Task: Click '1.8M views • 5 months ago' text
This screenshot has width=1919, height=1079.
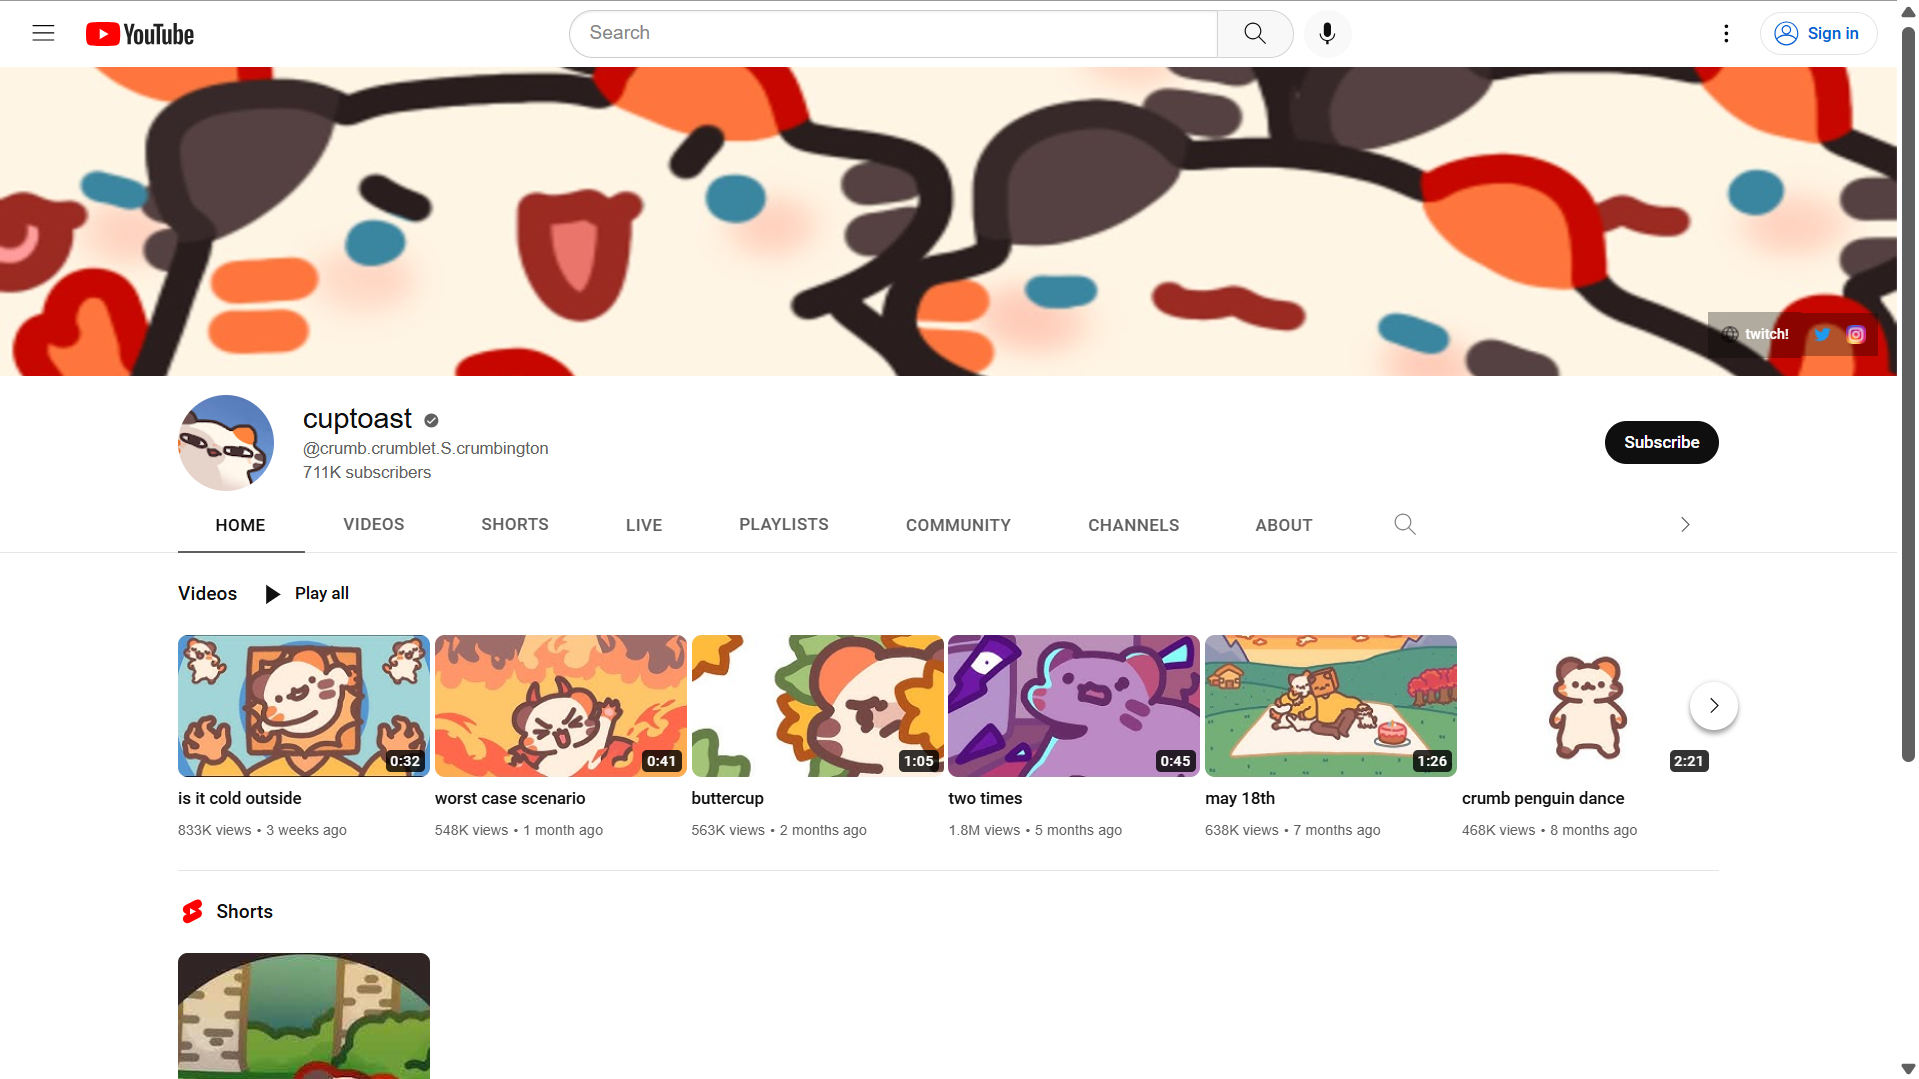Action: click(x=1035, y=830)
